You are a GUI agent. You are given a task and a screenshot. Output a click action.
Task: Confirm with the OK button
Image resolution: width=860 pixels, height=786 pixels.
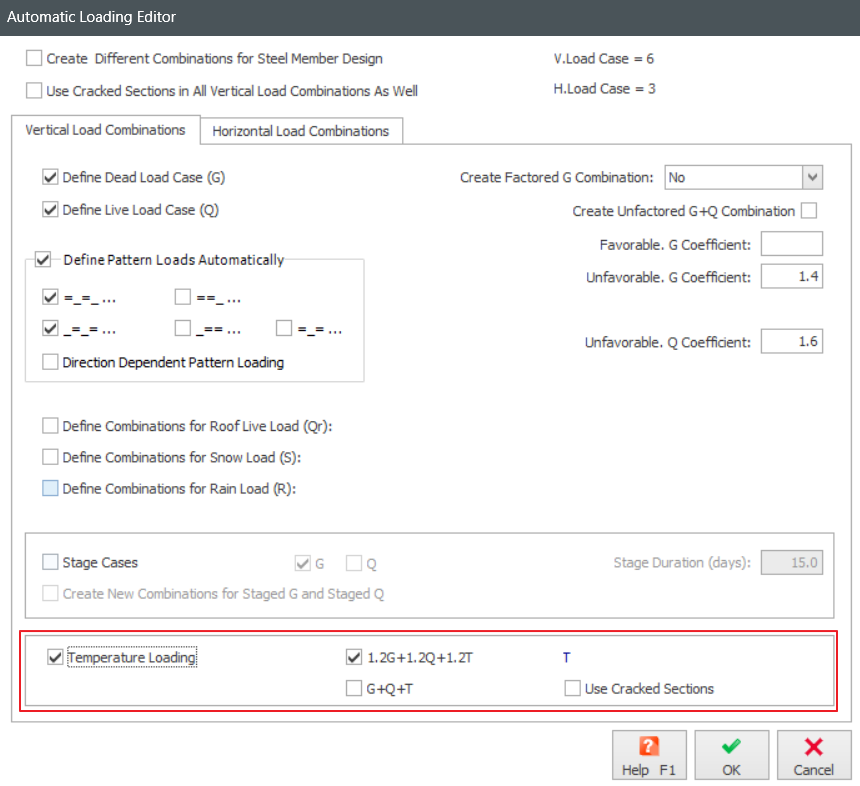(x=731, y=755)
